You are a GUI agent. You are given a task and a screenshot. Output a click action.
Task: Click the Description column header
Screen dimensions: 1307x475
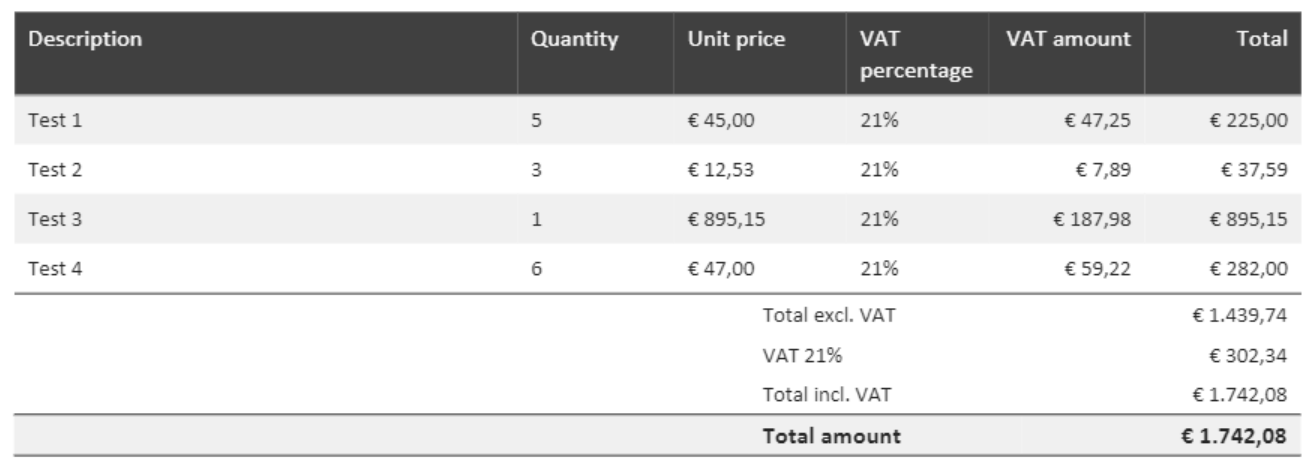[x=84, y=41]
